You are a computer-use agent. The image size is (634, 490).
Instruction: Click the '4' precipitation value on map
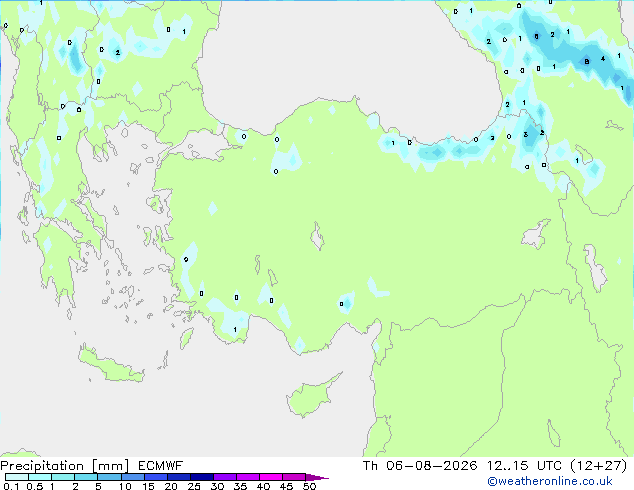[603, 59]
